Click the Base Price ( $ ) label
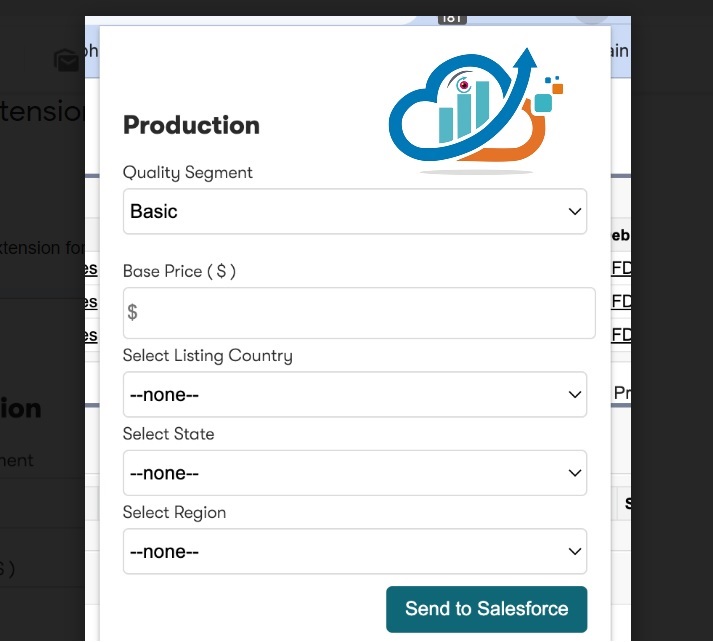This screenshot has width=713, height=642. (x=179, y=271)
